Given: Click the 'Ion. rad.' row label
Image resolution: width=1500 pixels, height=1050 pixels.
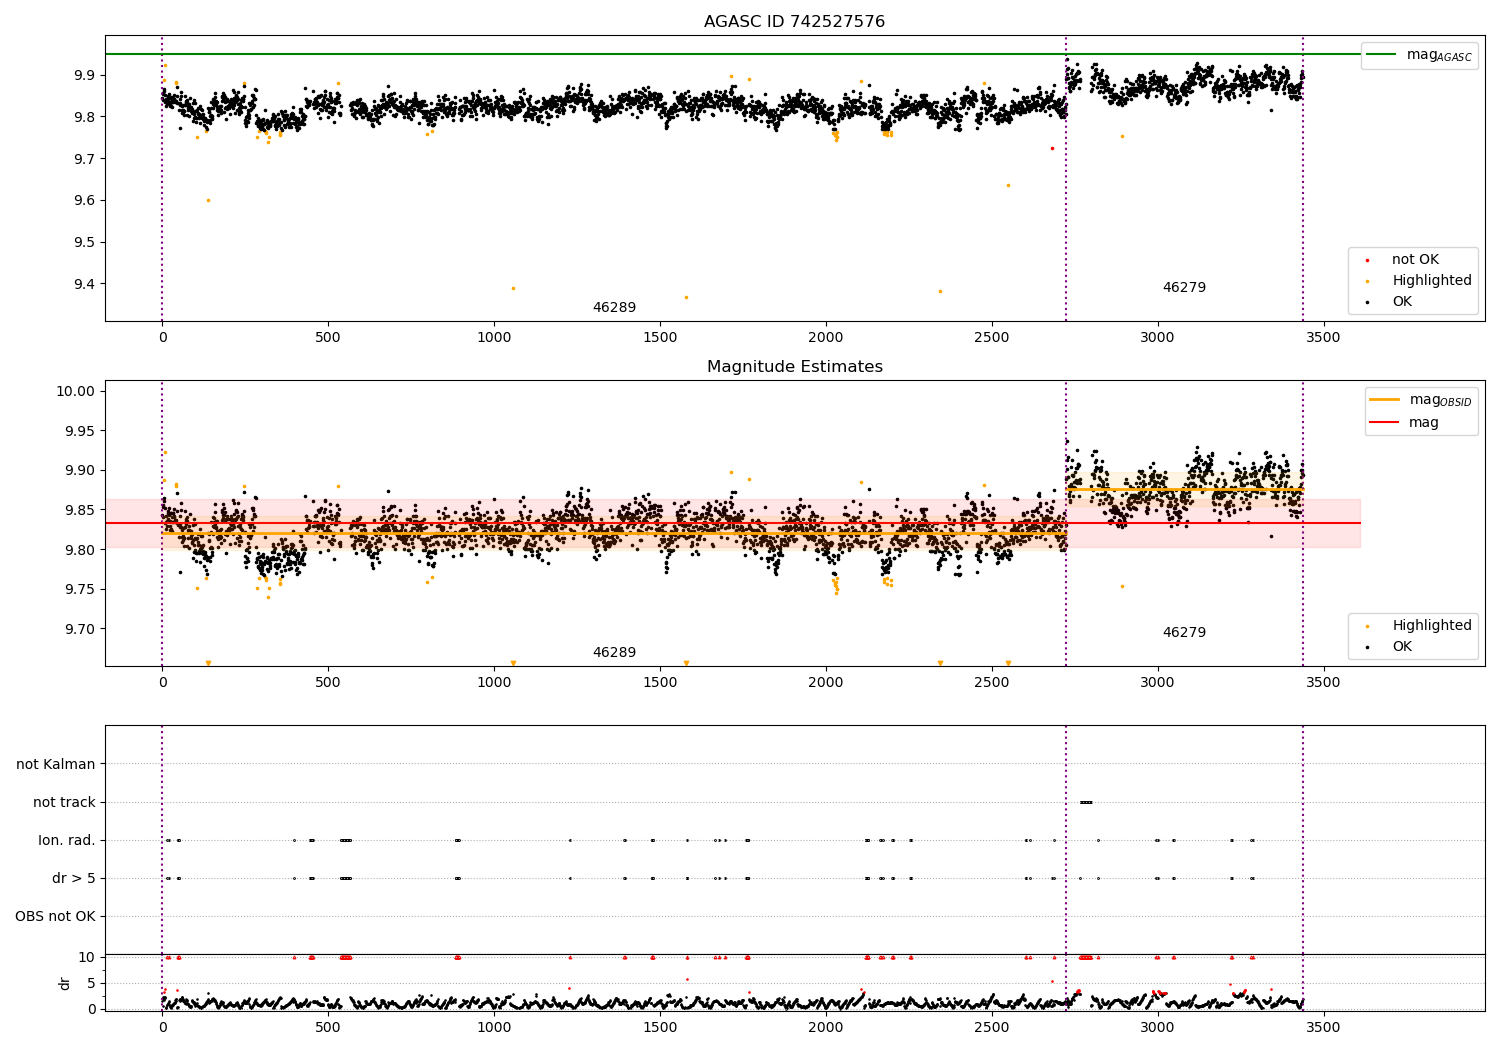Looking at the screenshot, I should [x=67, y=841].
